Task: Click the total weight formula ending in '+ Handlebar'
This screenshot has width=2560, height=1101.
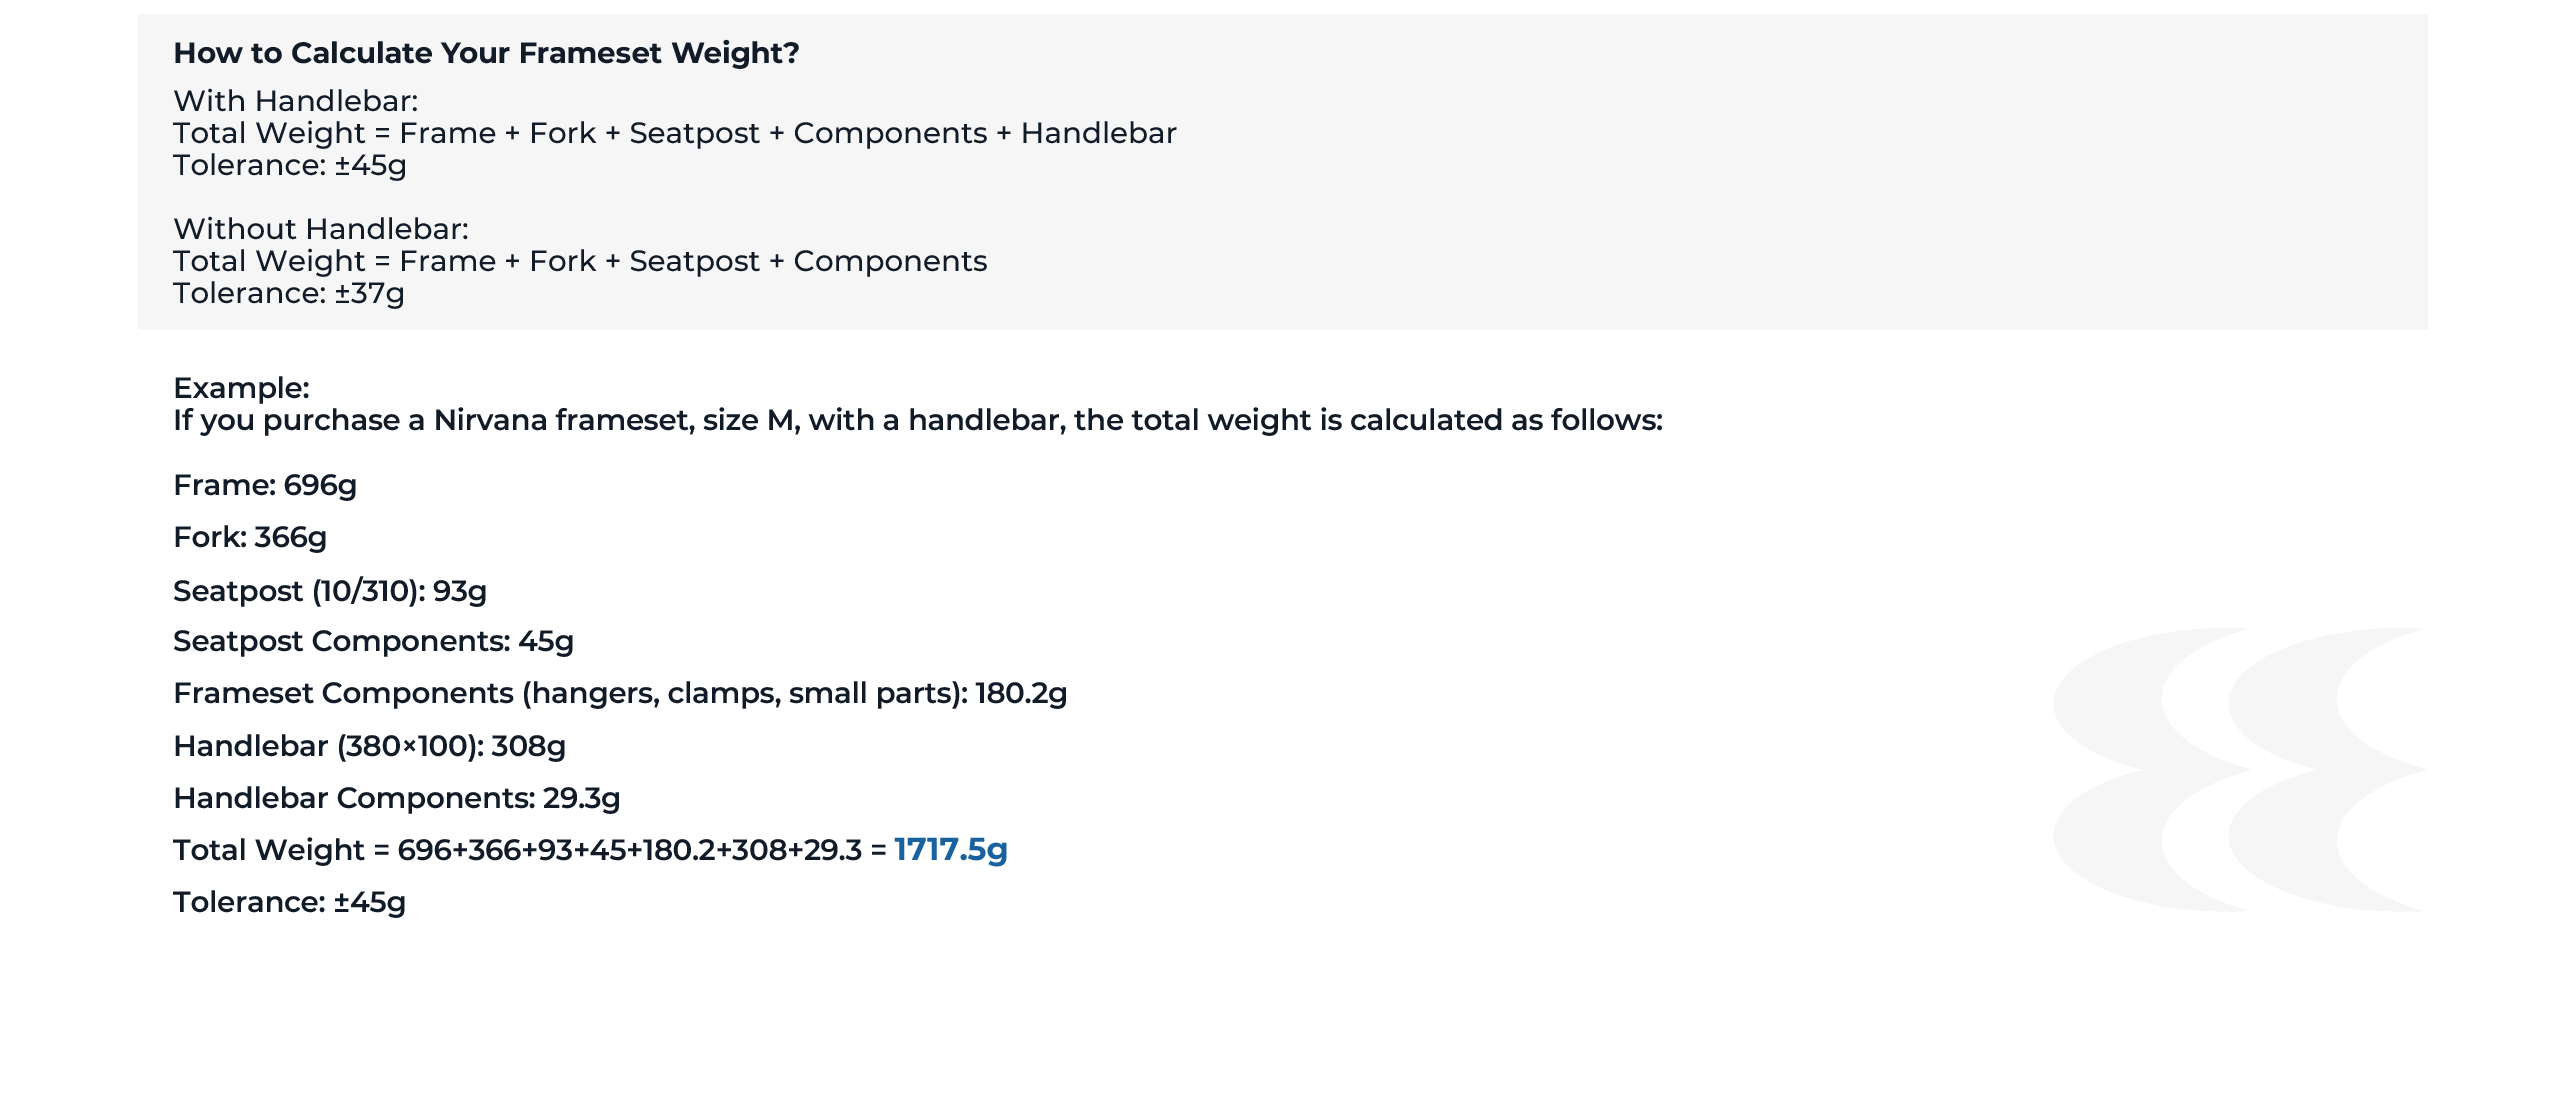Action: click(674, 133)
